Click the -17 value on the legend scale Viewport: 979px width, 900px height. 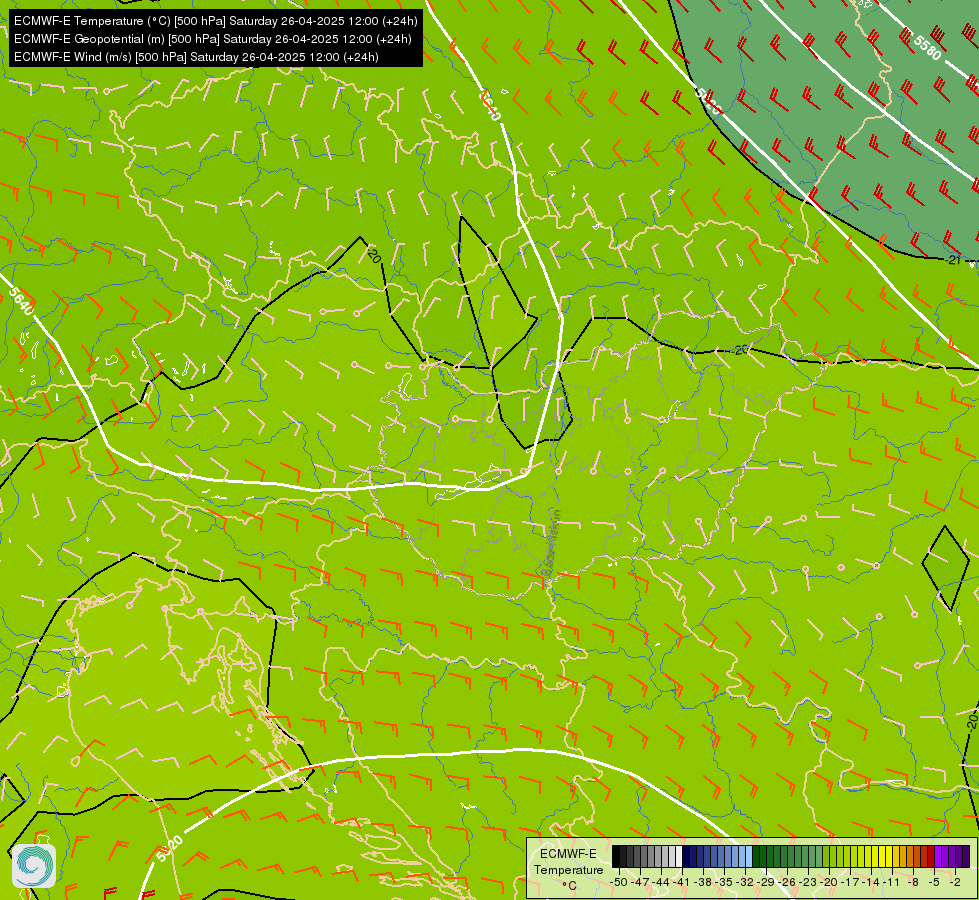pos(850,883)
